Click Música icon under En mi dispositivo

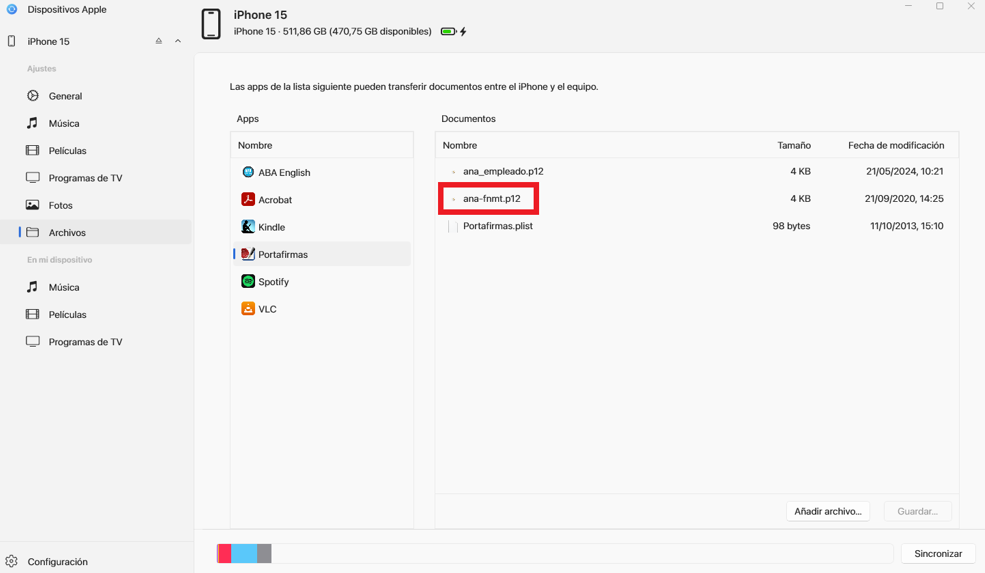click(x=33, y=287)
